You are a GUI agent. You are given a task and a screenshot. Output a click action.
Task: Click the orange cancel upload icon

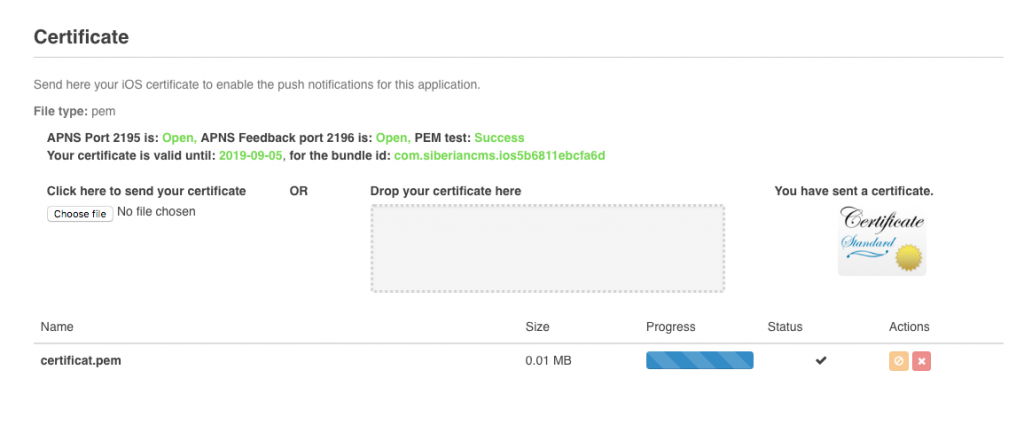tap(899, 361)
